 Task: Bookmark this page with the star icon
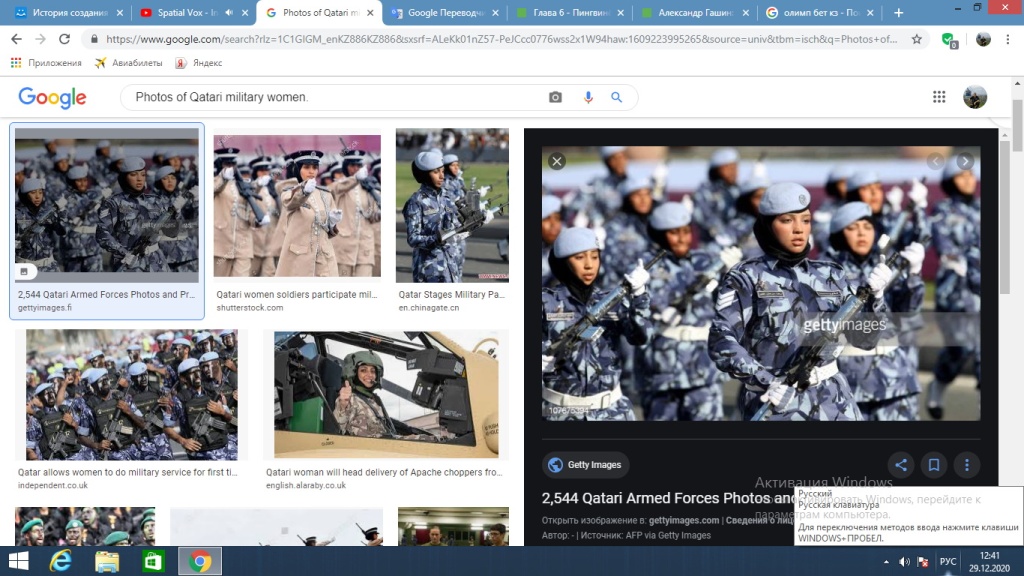pos(917,39)
